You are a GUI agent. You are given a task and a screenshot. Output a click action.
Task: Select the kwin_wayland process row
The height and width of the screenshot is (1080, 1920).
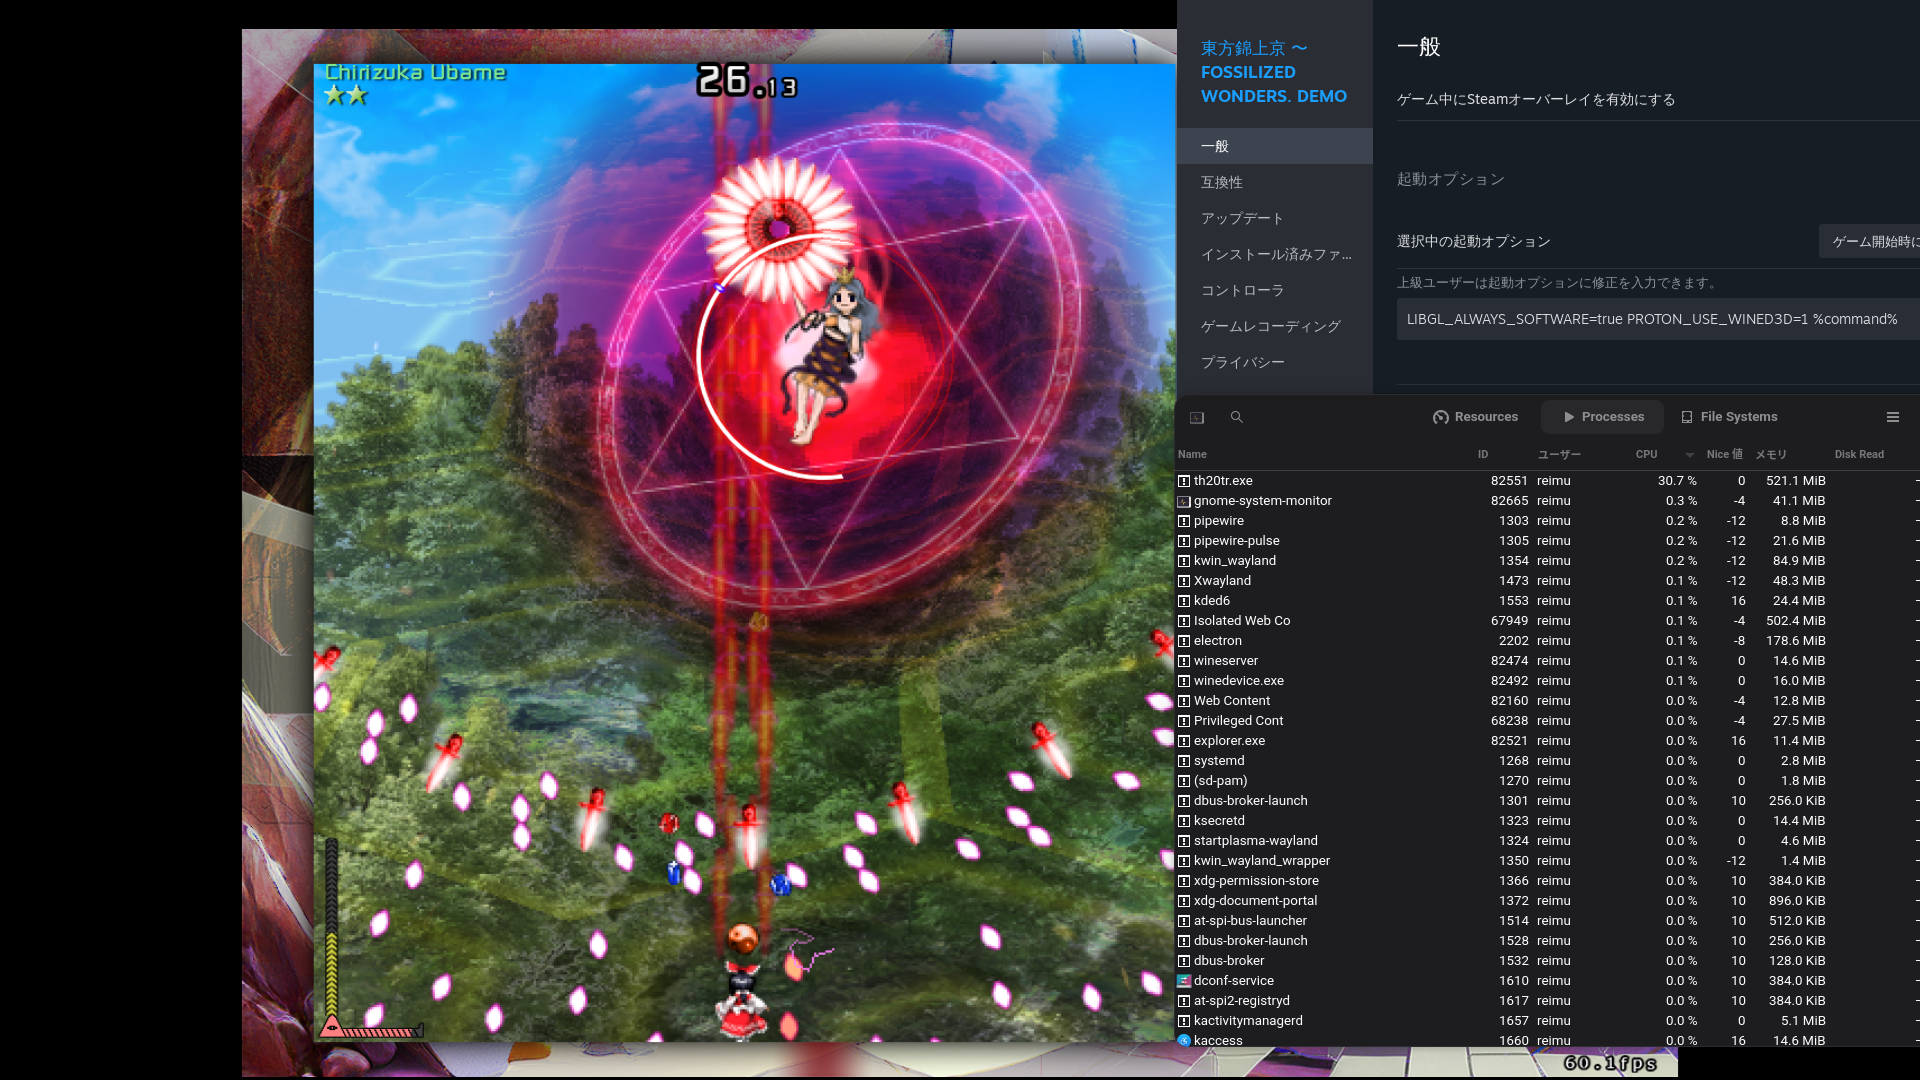[1548, 561]
